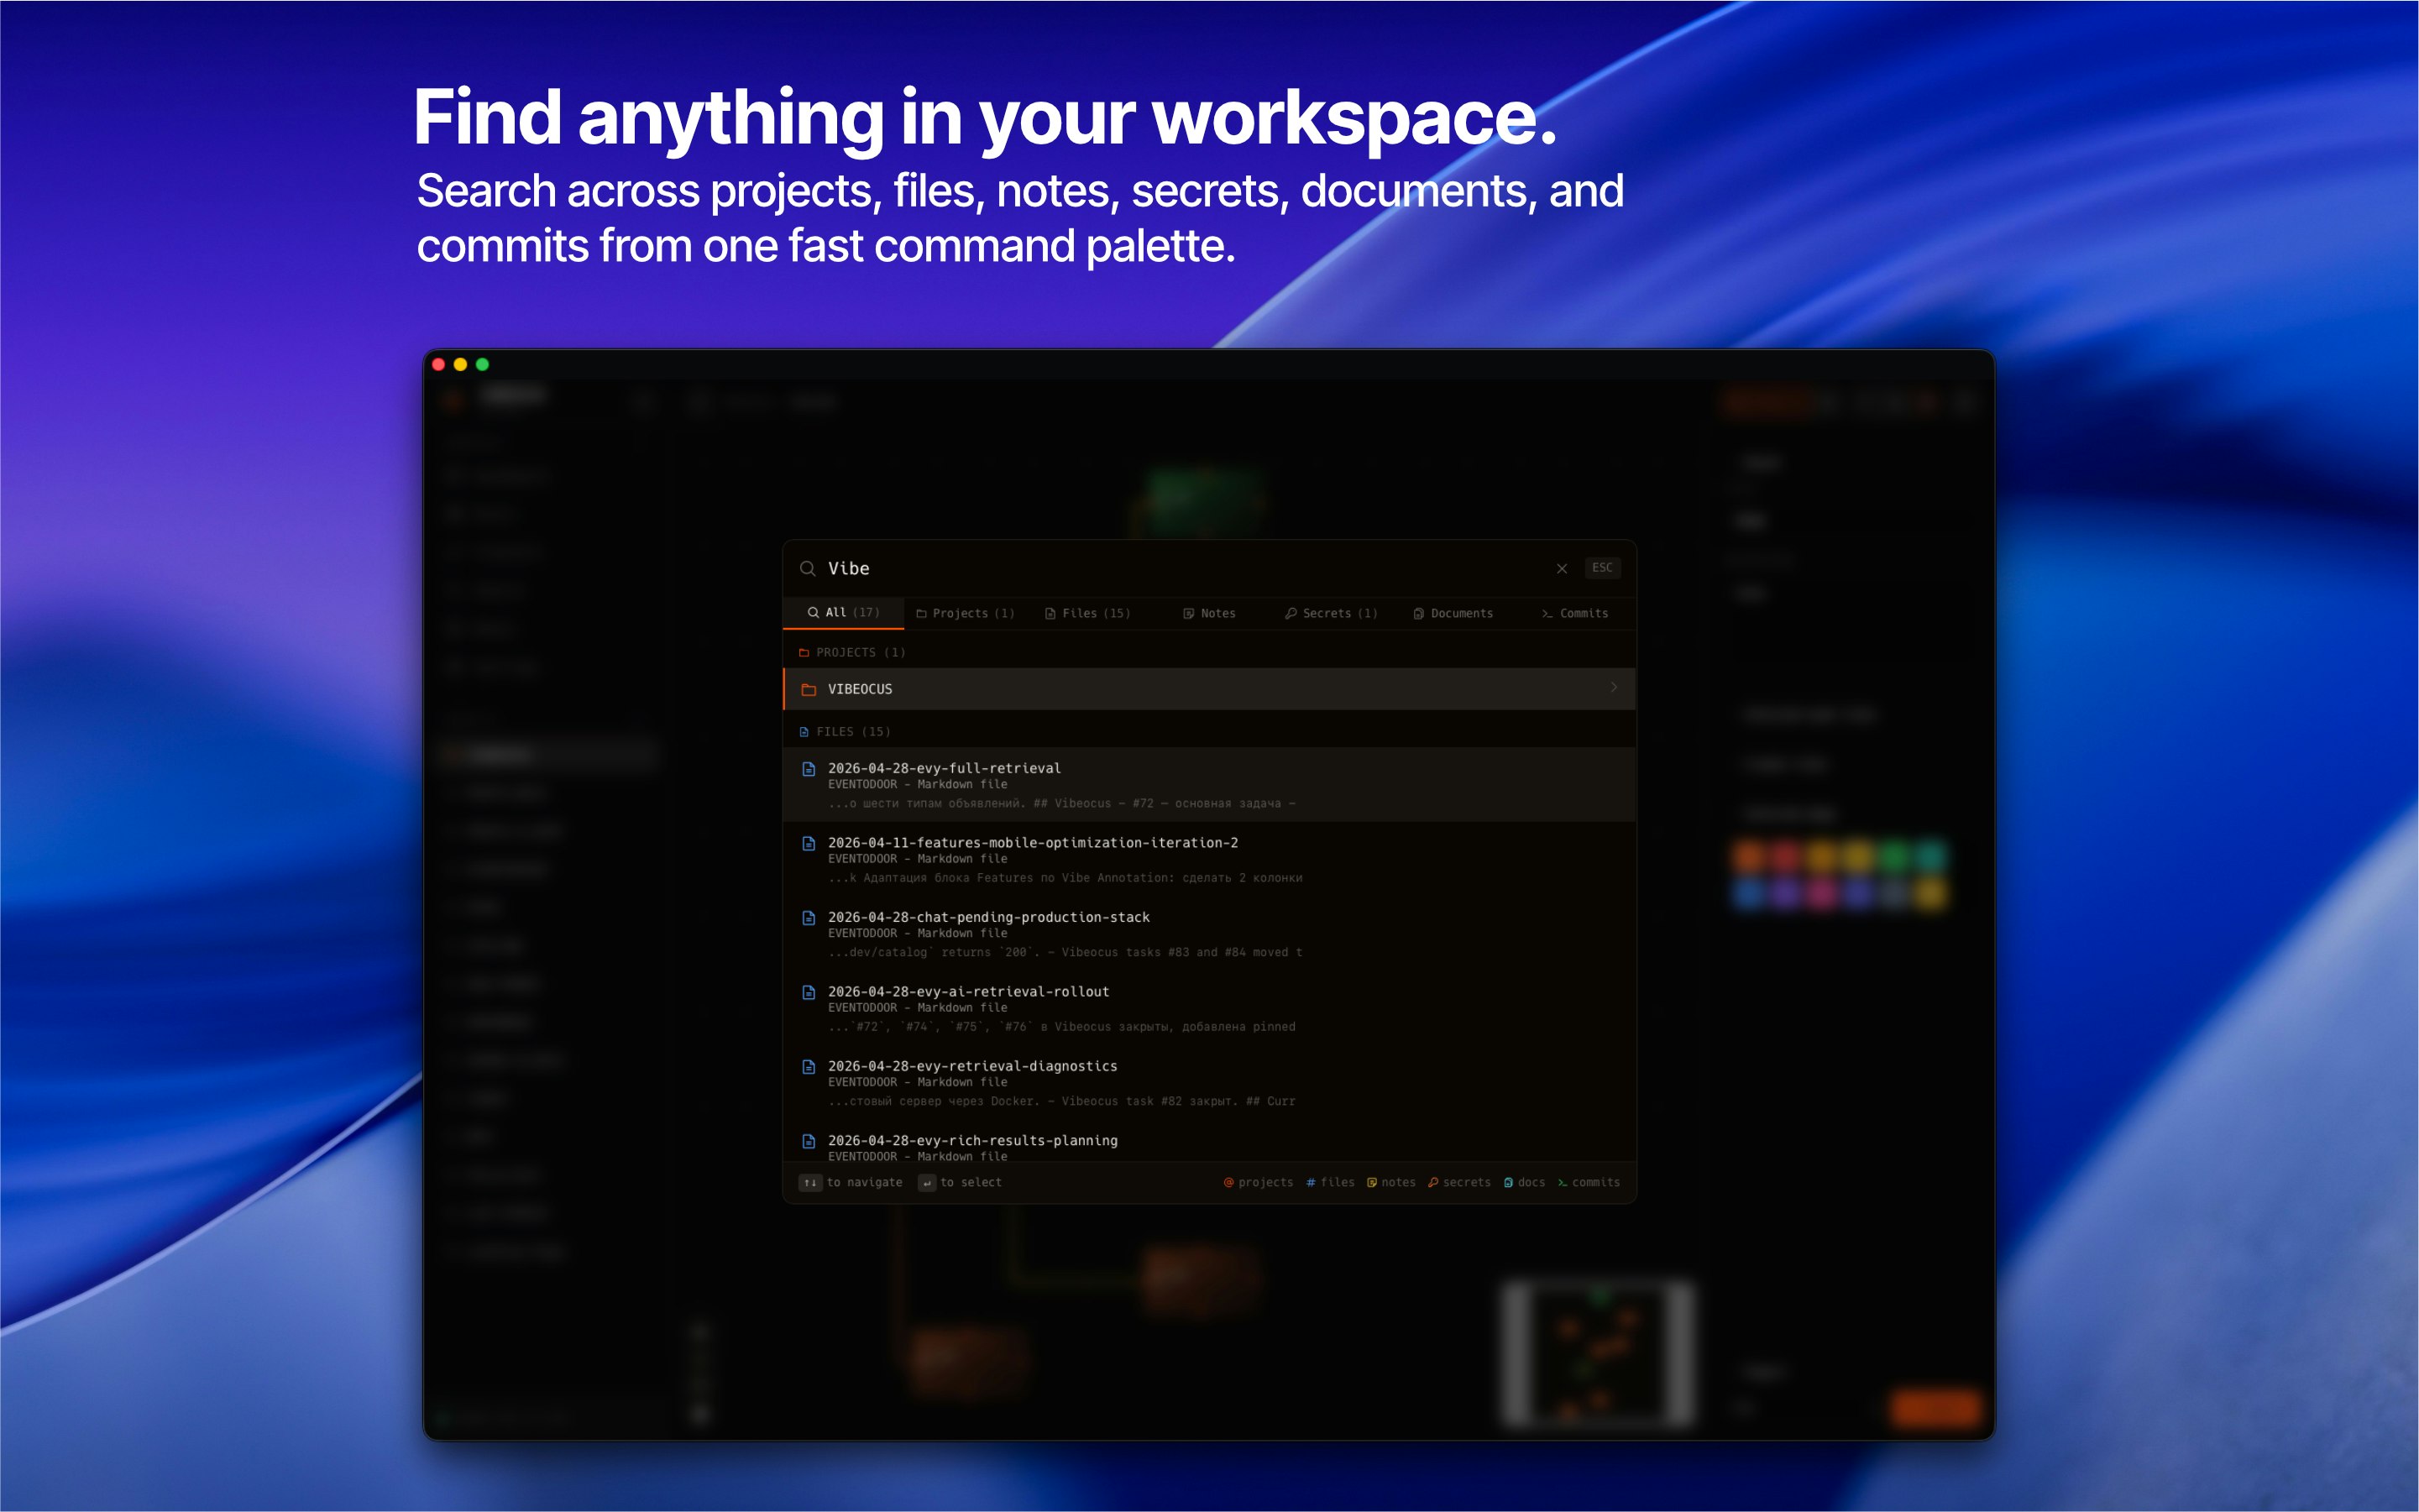2419x1512 pixels.
Task: Click the enter key select hint icon
Action: coord(927,1183)
